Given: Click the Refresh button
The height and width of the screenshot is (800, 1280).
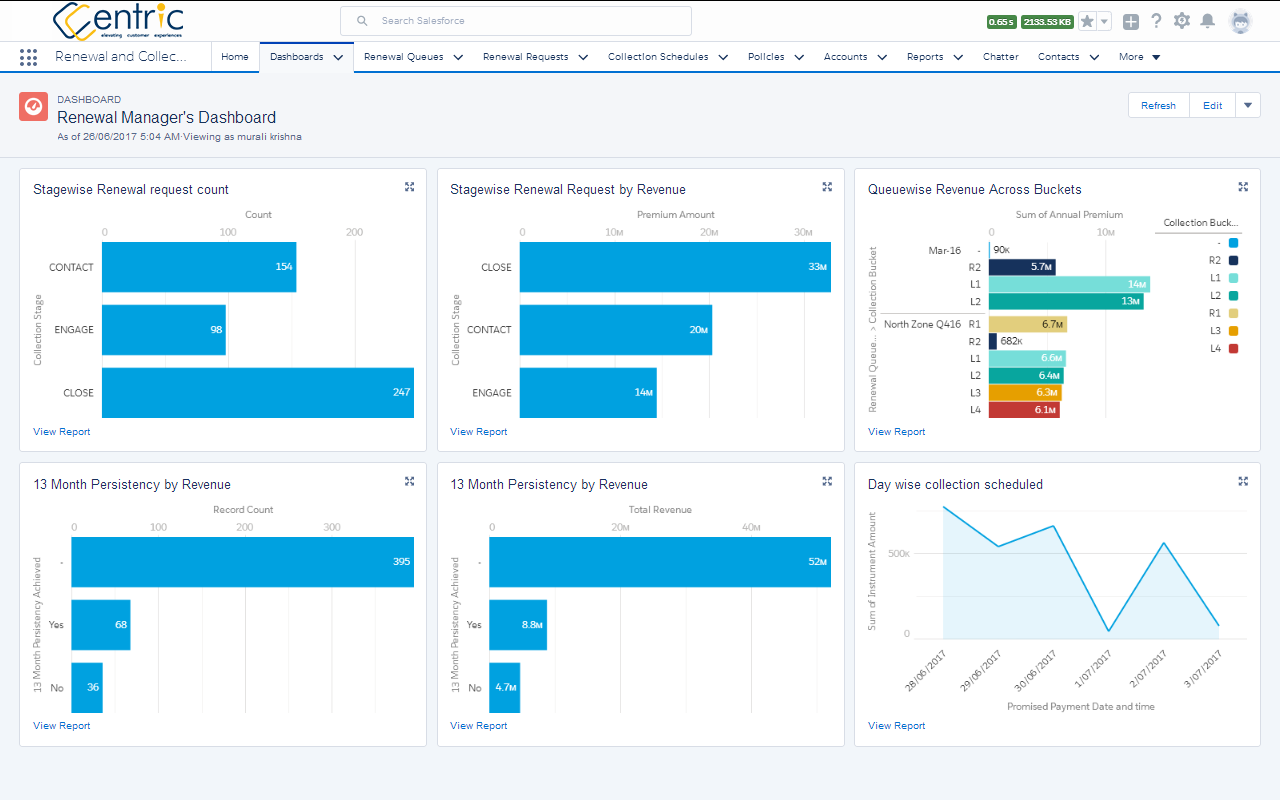Looking at the screenshot, I should pyautogui.click(x=1158, y=105).
